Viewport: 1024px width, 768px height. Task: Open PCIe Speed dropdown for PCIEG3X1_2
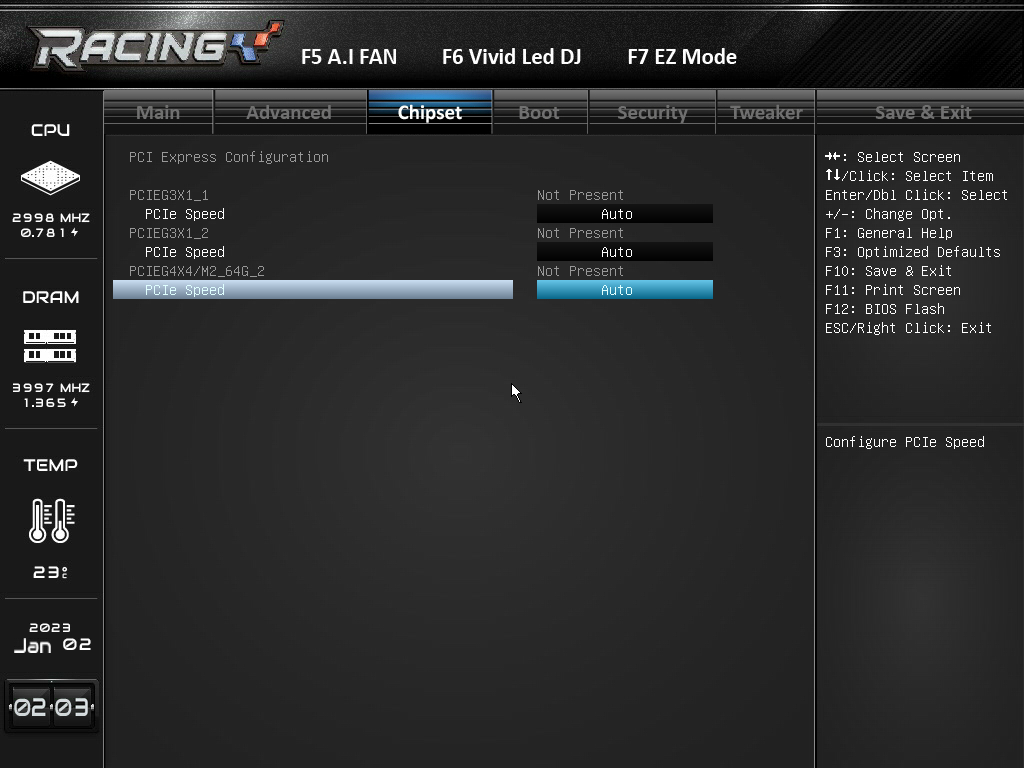[x=624, y=252]
